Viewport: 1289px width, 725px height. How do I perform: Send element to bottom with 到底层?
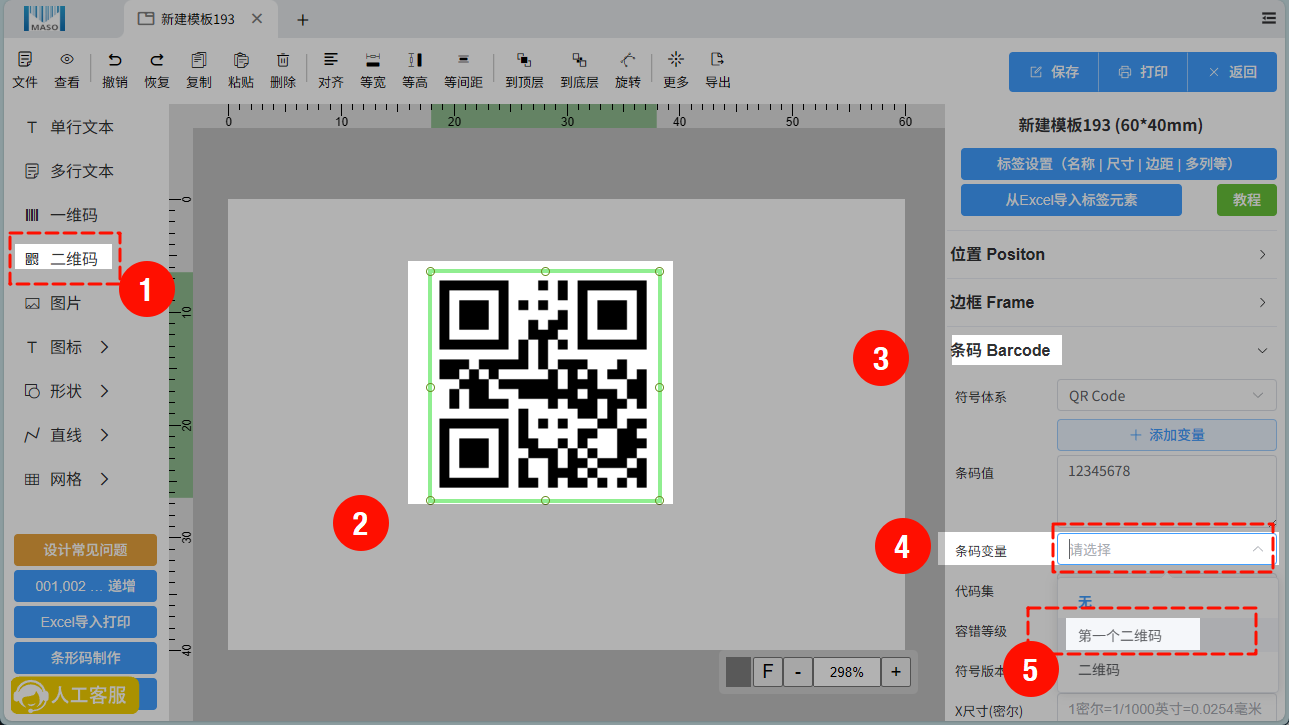tap(579, 70)
